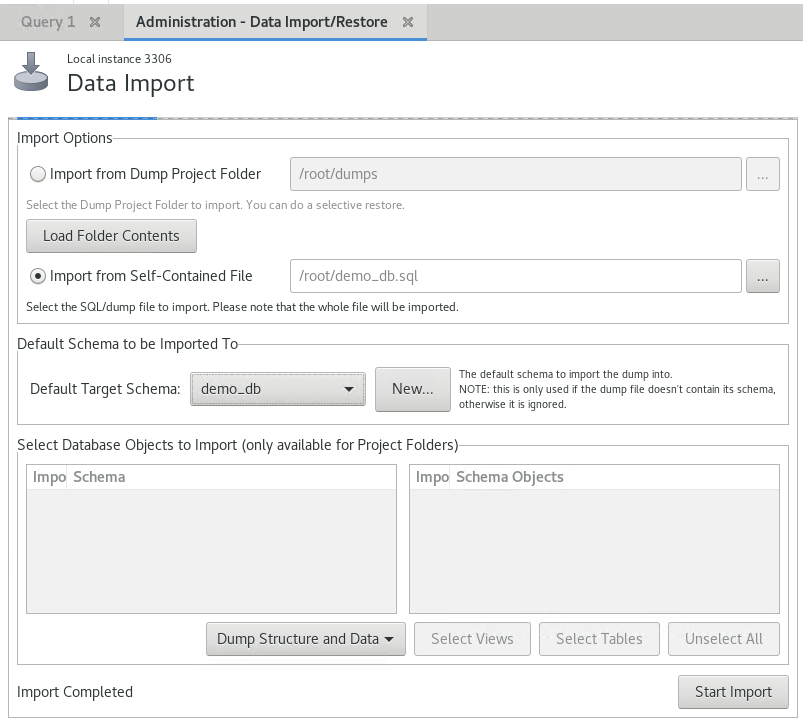Screen dimensions: 803x718
Task: Click 'Select the Dump Project Folder' hint text
Action: coord(215,205)
